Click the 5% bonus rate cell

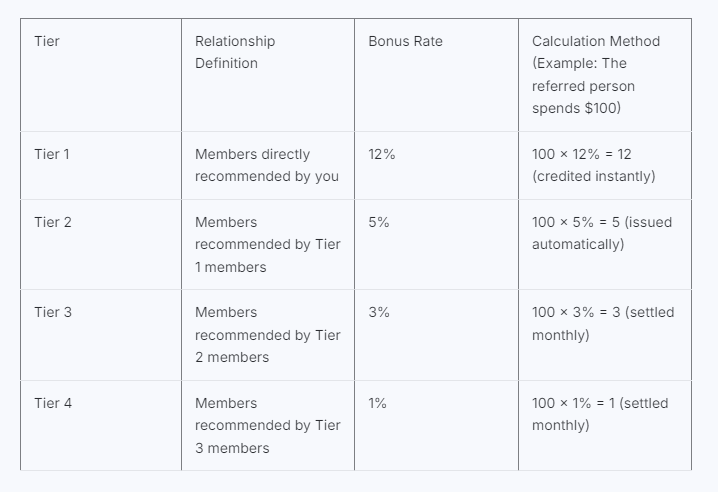[379, 222]
